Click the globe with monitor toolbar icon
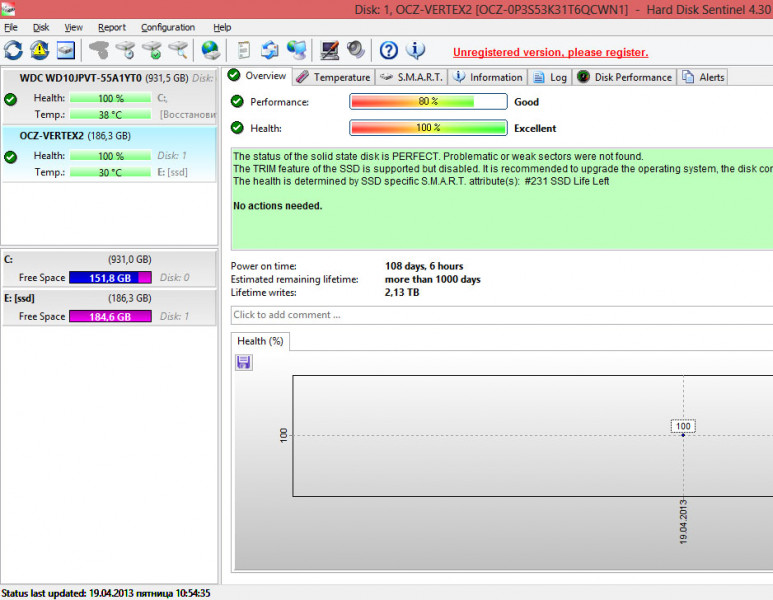Image resolution: width=773 pixels, height=600 pixels. (x=296, y=50)
